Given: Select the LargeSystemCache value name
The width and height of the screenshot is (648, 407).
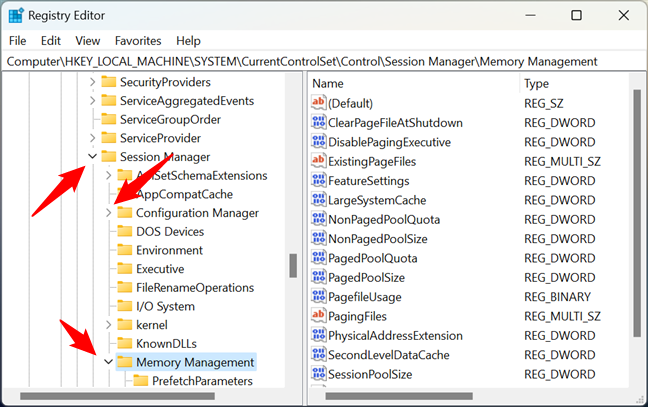Looking at the screenshot, I should [377, 200].
